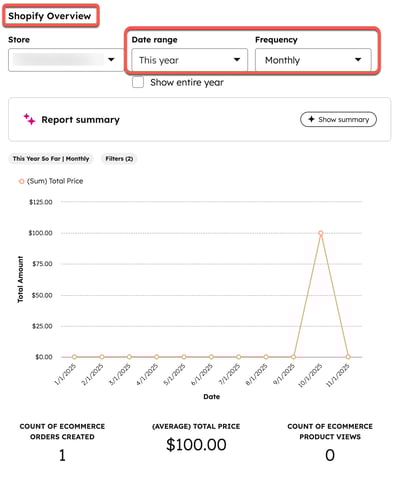The width and height of the screenshot is (400, 478).
Task: Toggle the (Sum) Total Price legend item
Action: click(x=51, y=181)
